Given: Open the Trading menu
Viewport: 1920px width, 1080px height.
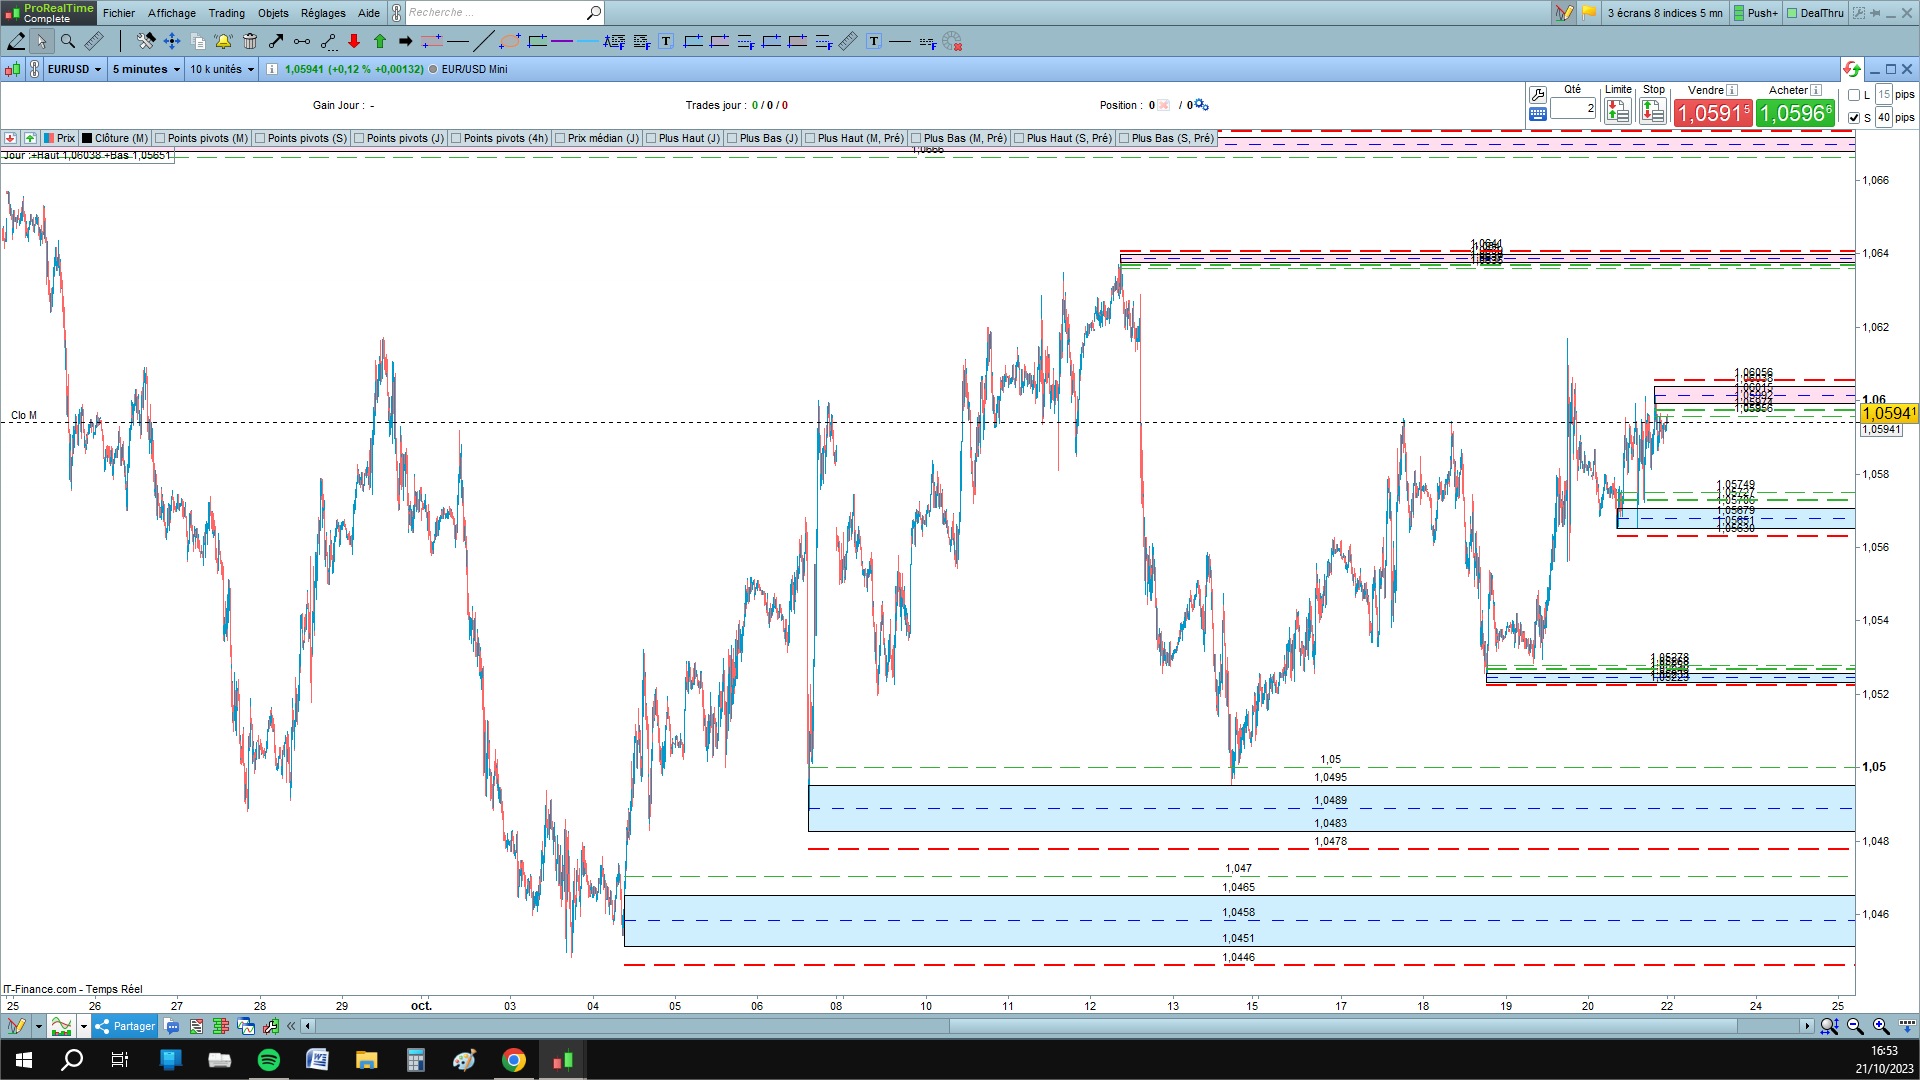Looking at the screenshot, I should 226,13.
